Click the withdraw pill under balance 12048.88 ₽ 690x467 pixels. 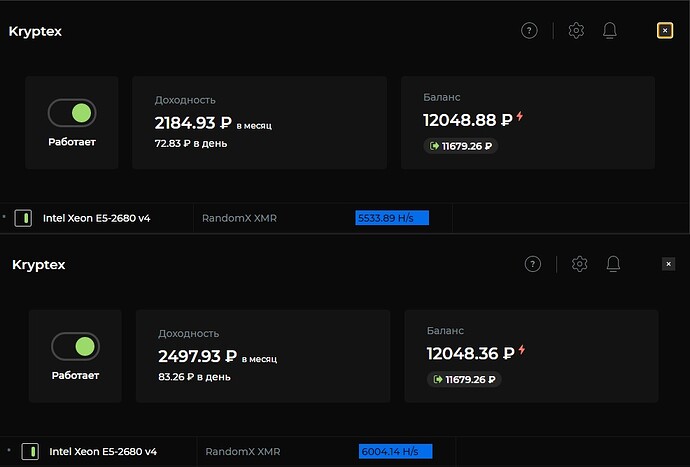[461, 146]
